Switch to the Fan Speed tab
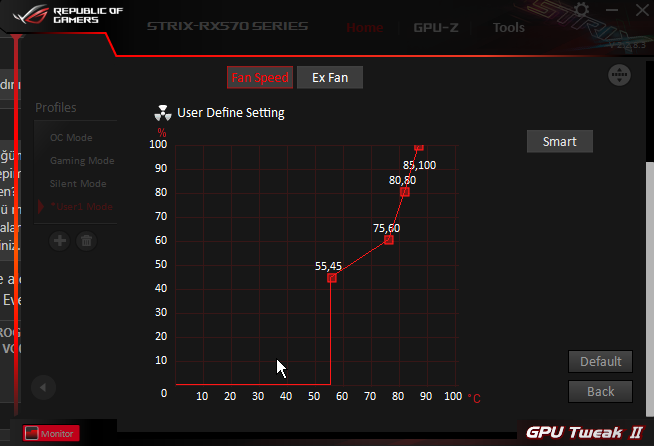 pos(260,77)
